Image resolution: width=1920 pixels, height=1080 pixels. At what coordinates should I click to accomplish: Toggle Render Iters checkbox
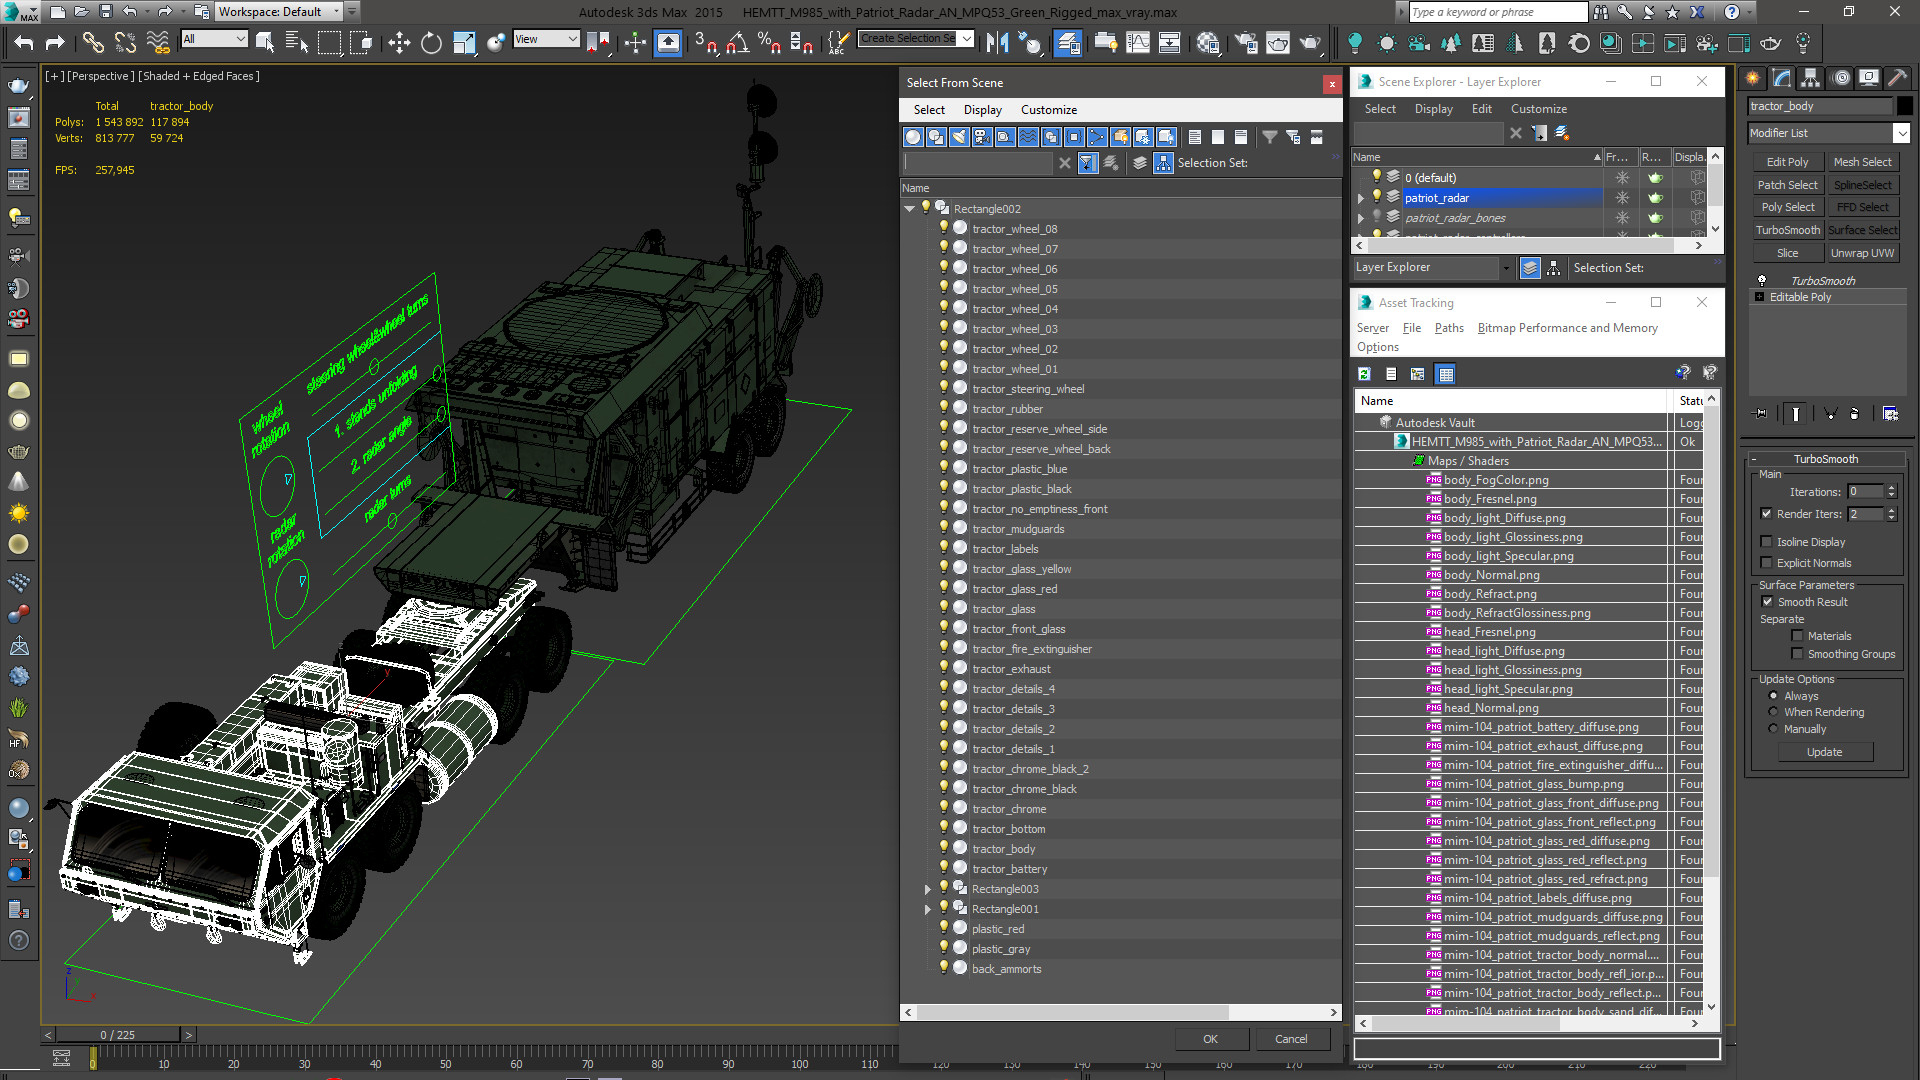coord(1766,514)
